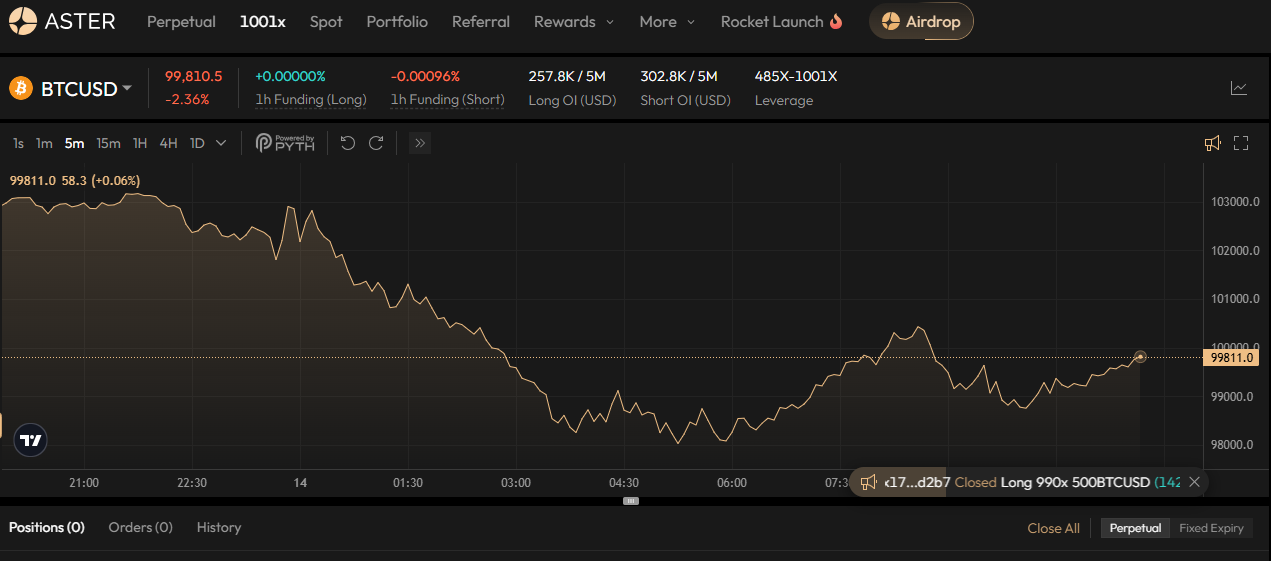The image size is (1271, 561).
Task: Switch to Fixed Expiry positions toggle
Action: [1211, 528]
